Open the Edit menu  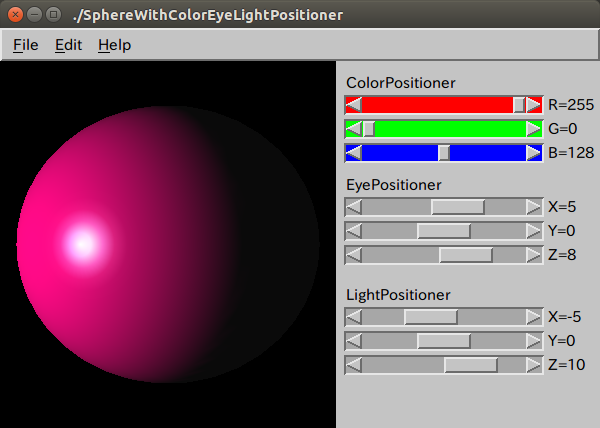click(68, 45)
